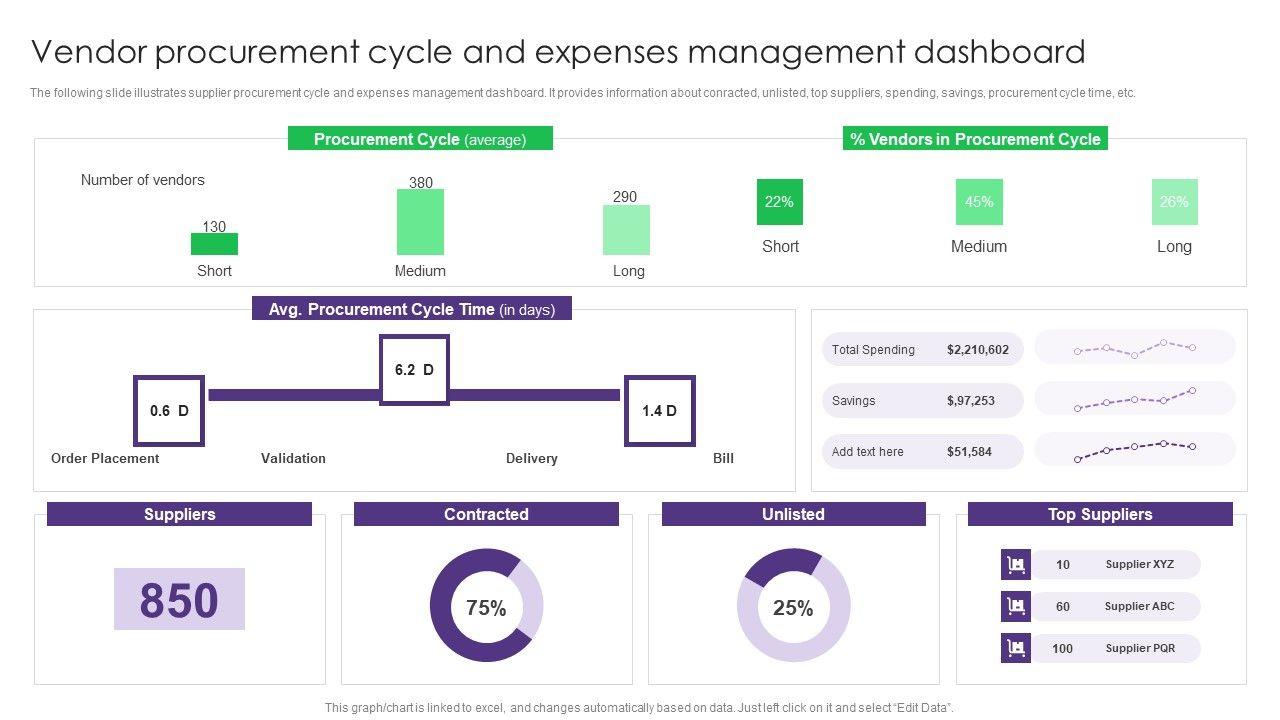Click the cart icon beside Supplier PQR
The image size is (1280, 720).
pos(1015,648)
